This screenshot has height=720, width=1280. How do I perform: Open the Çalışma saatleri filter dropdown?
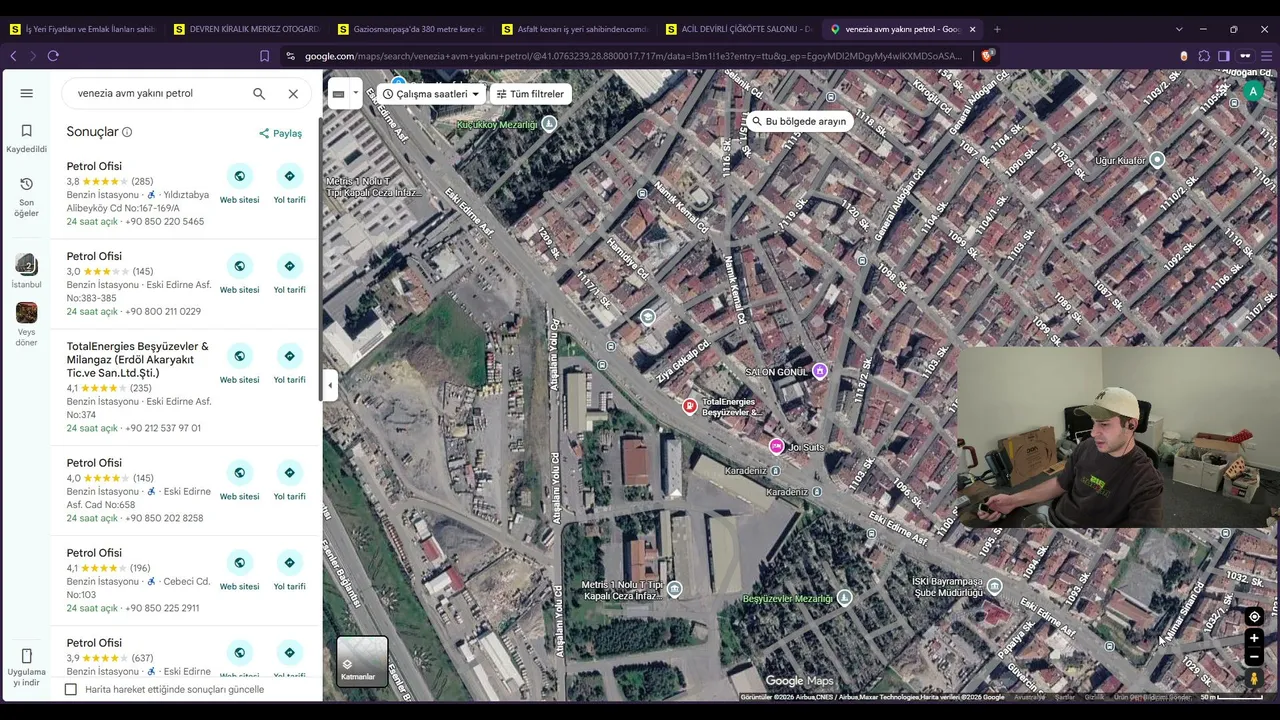click(432, 94)
